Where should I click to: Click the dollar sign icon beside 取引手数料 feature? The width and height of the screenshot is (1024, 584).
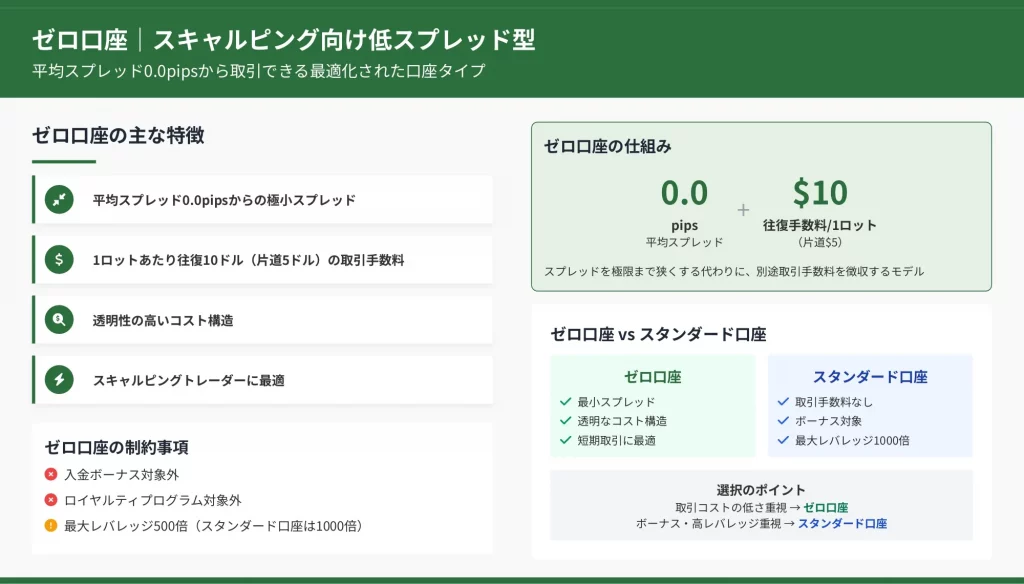click(x=59, y=260)
